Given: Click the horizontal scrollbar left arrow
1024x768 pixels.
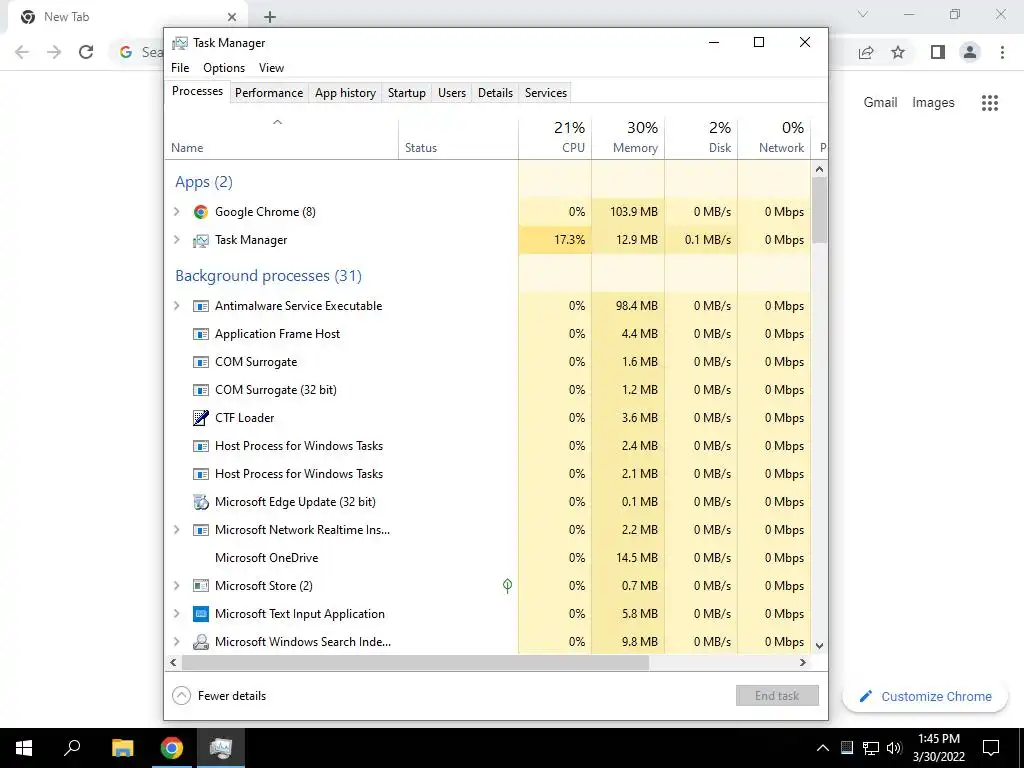Looking at the screenshot, I should point(173,662).
